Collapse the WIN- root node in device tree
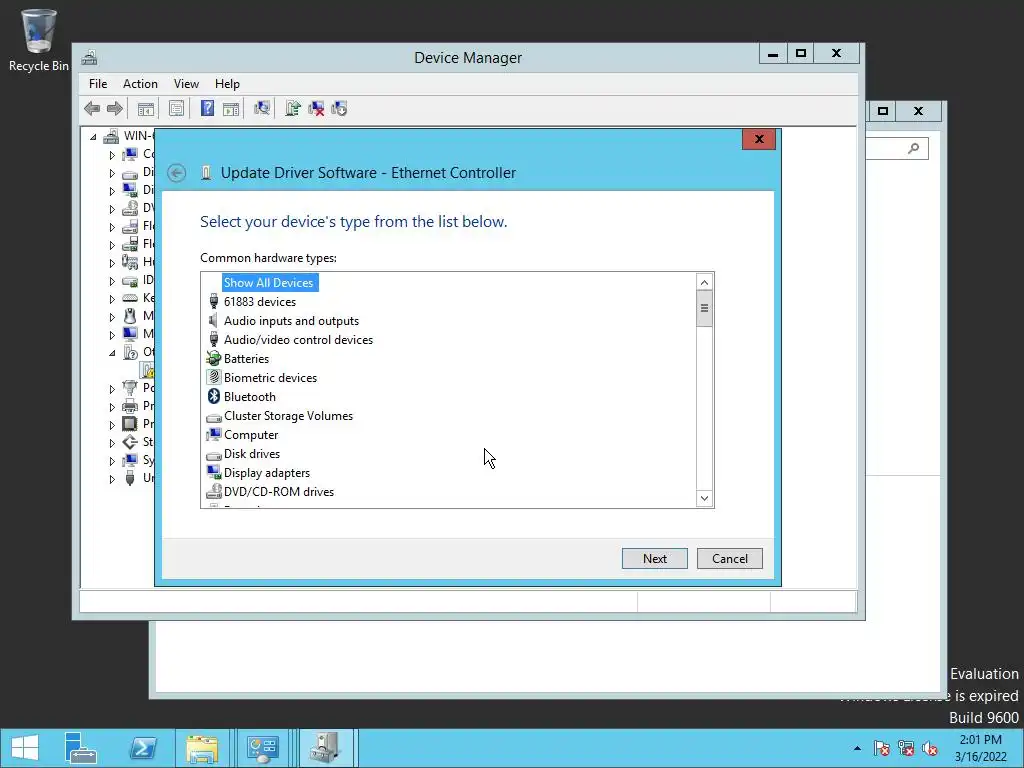Screen dimensions: 1024x768 tap(93, 136)
